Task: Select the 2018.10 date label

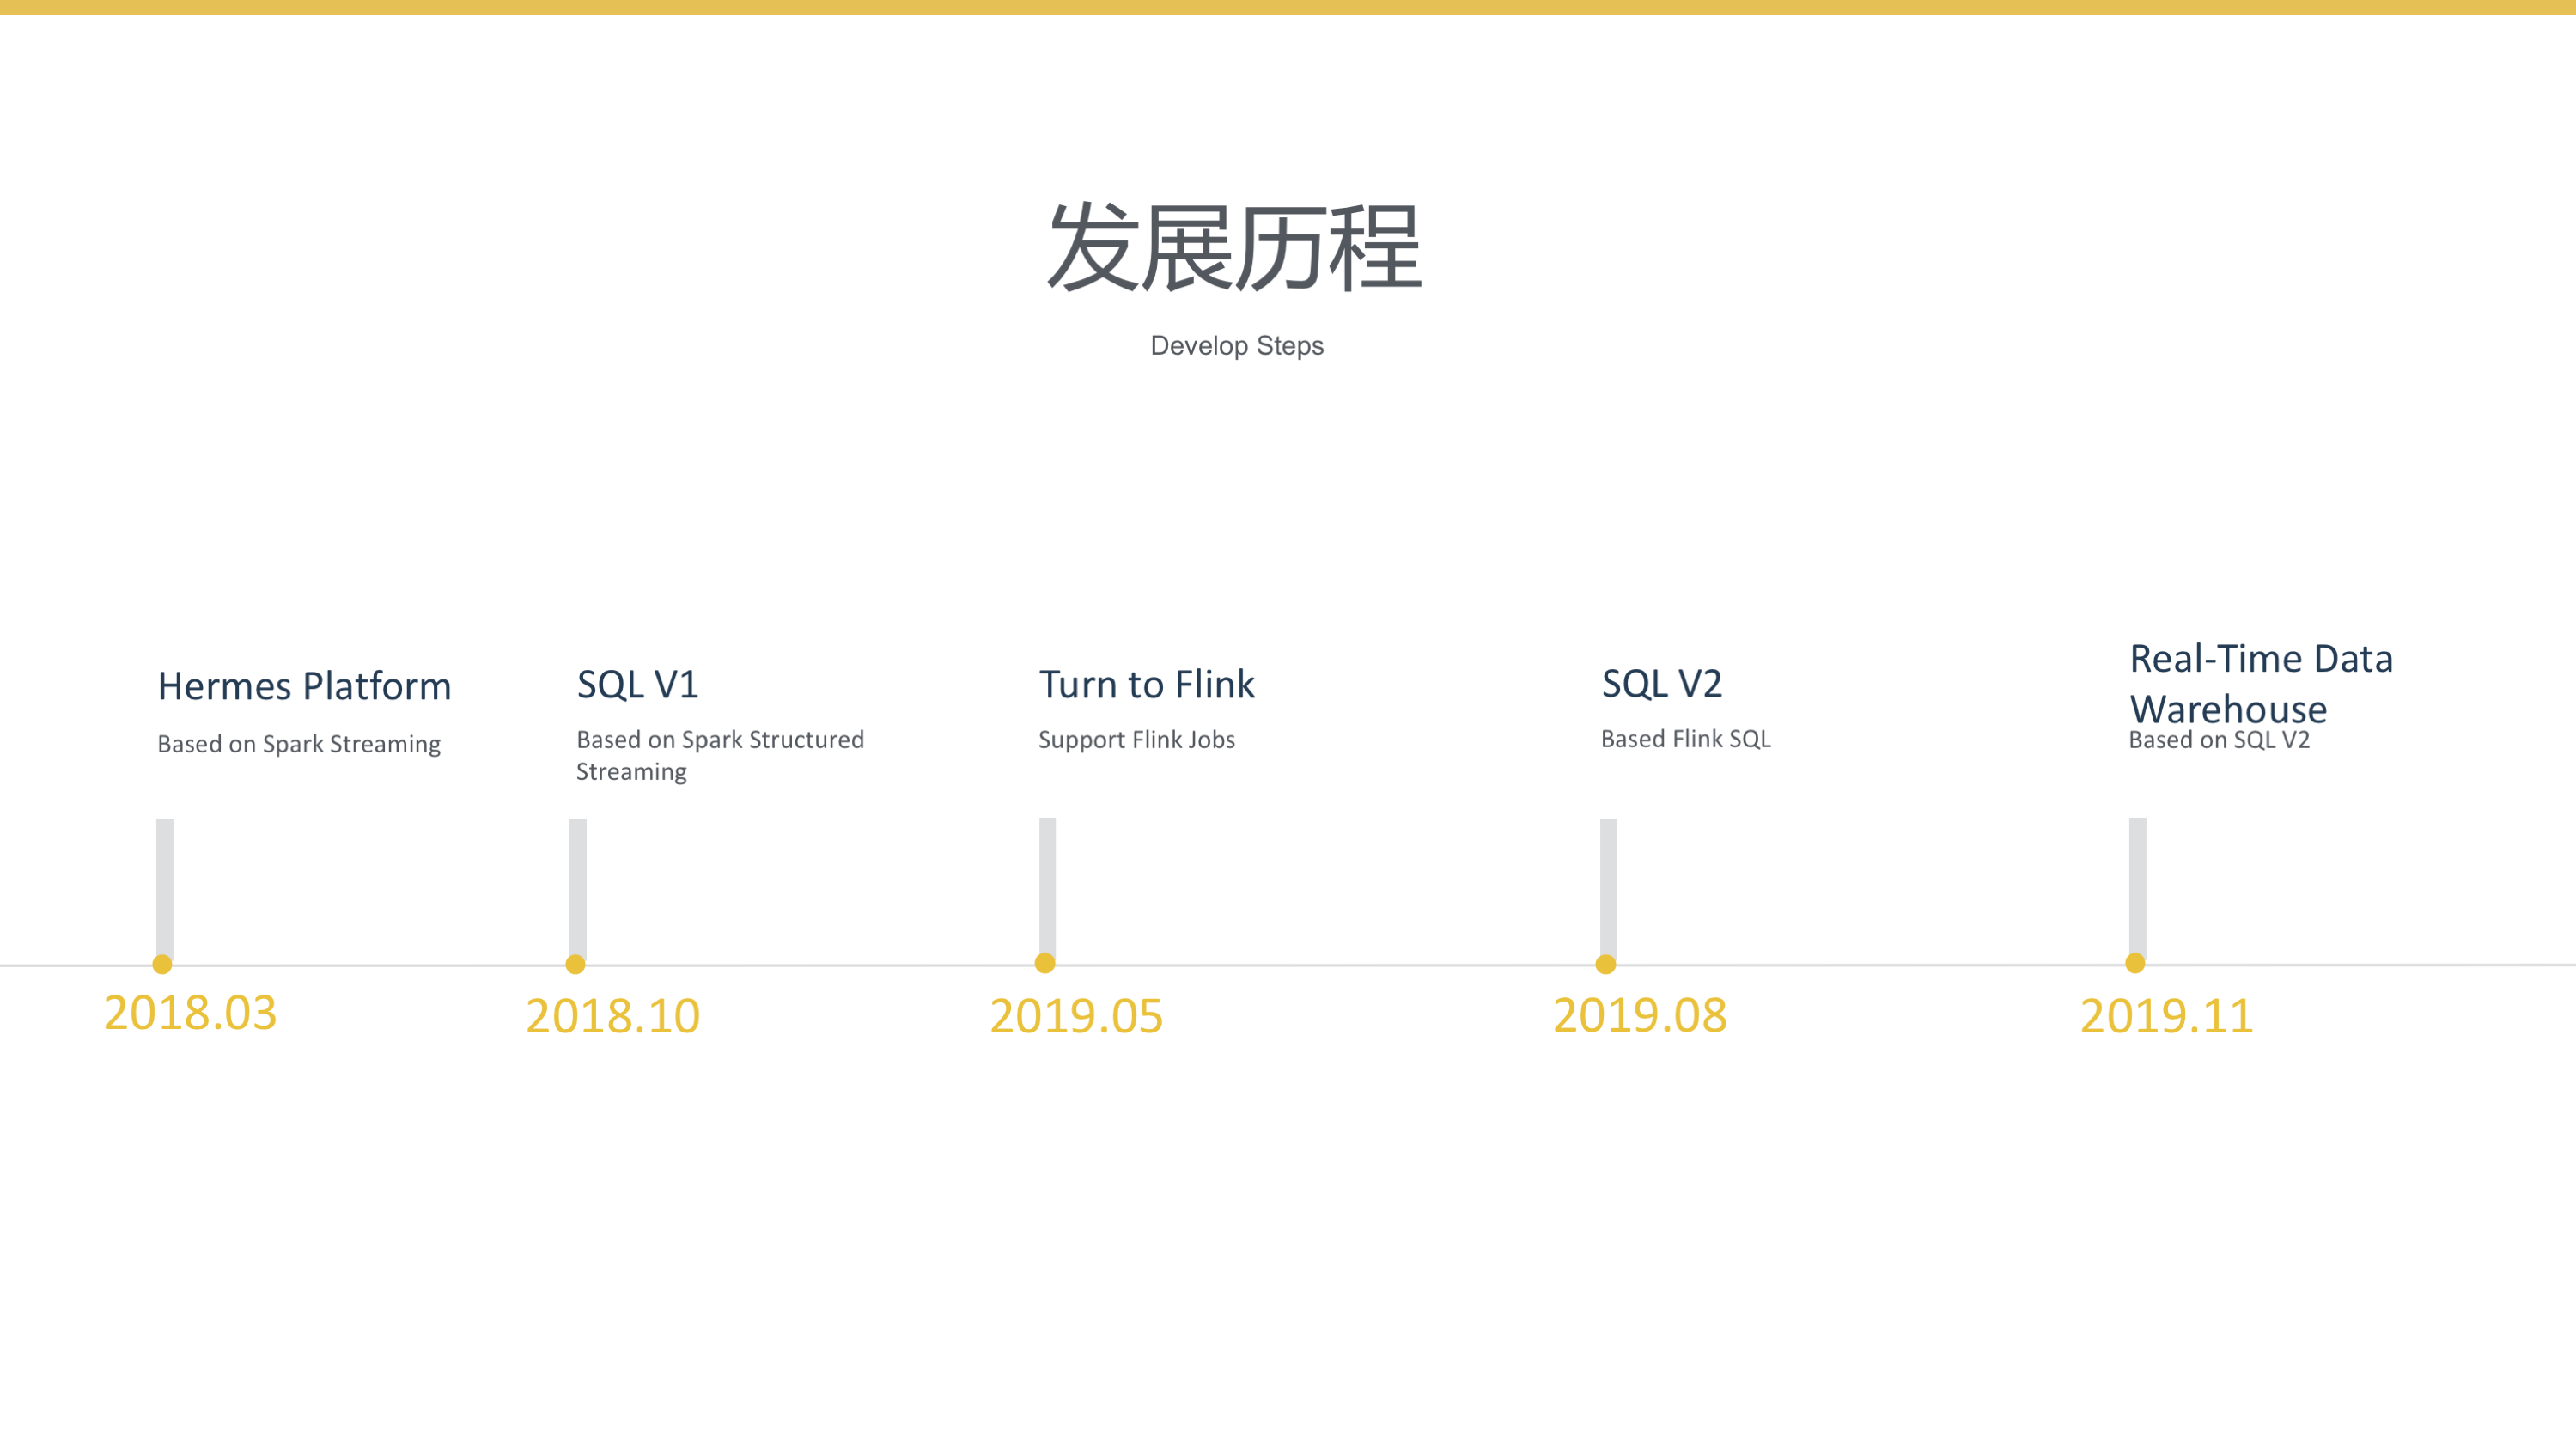Action: click(612, 1016)
